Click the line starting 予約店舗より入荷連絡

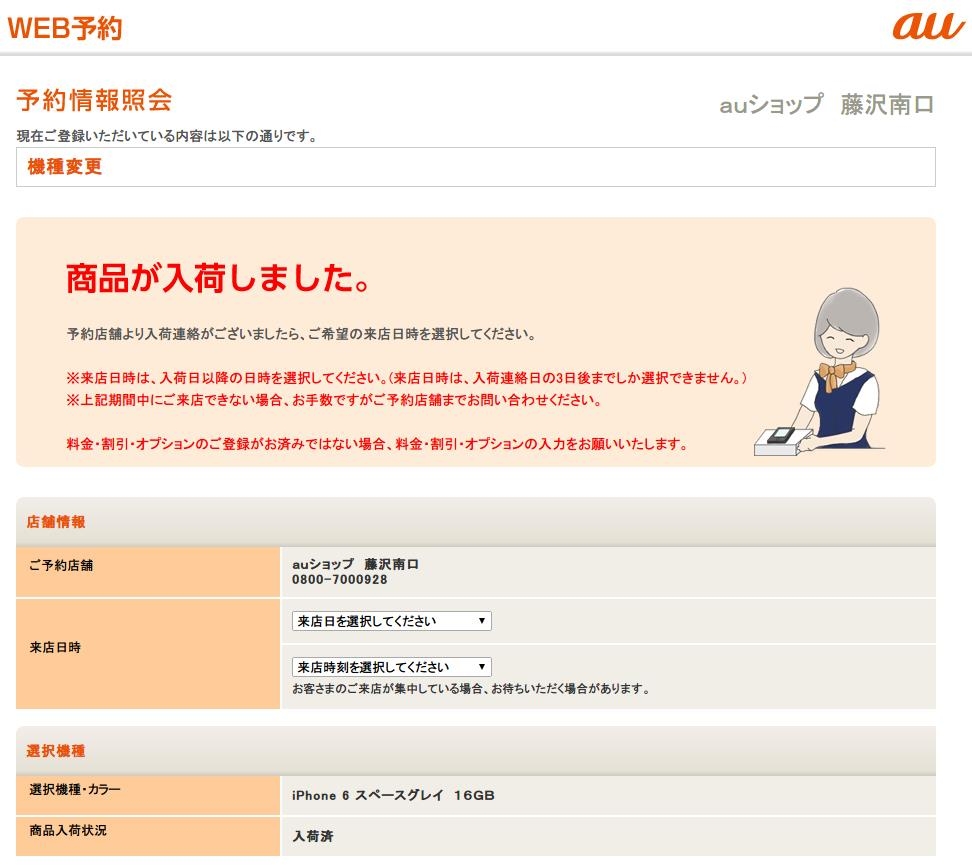click(x=301, y=334)
